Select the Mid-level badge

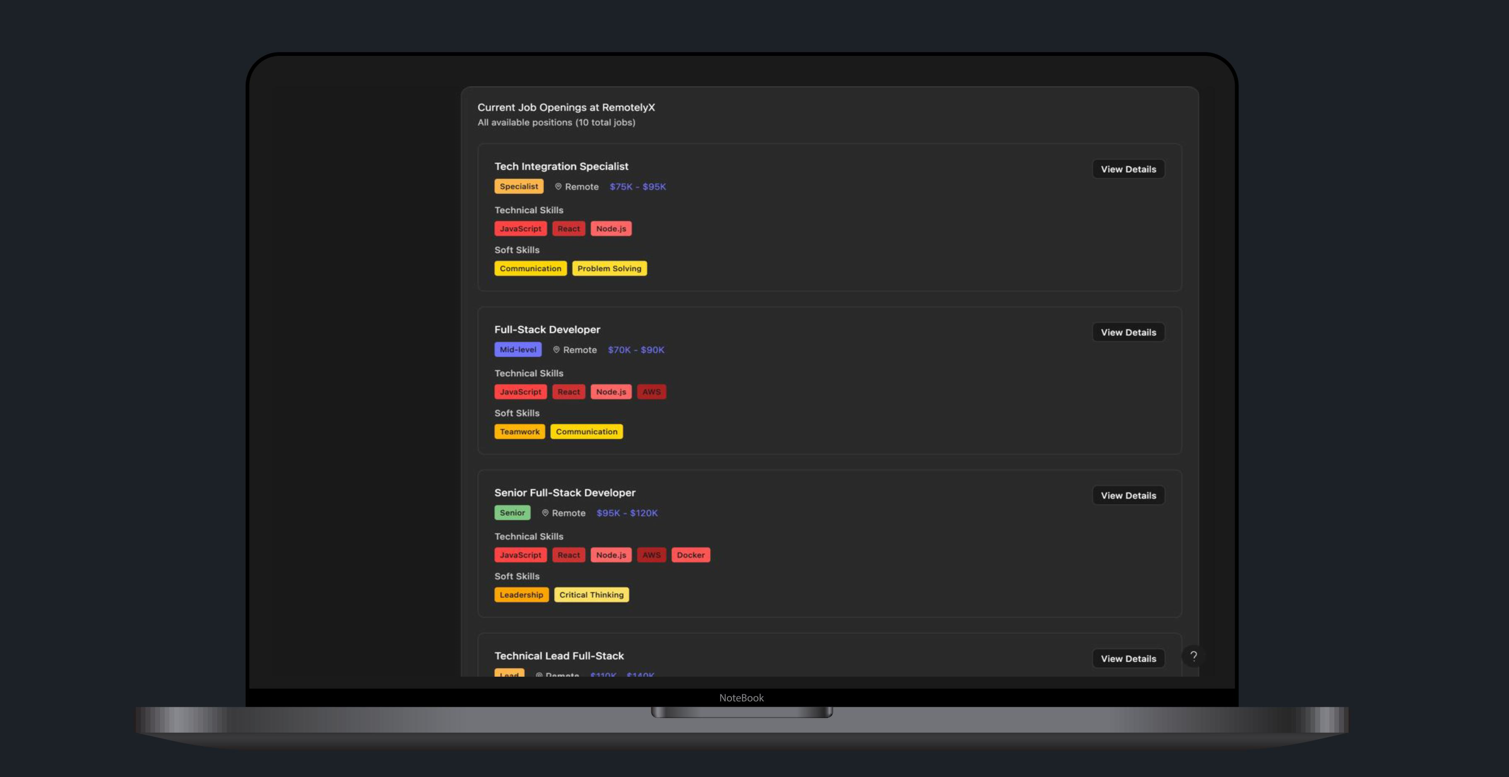click(x=517, y=350)
